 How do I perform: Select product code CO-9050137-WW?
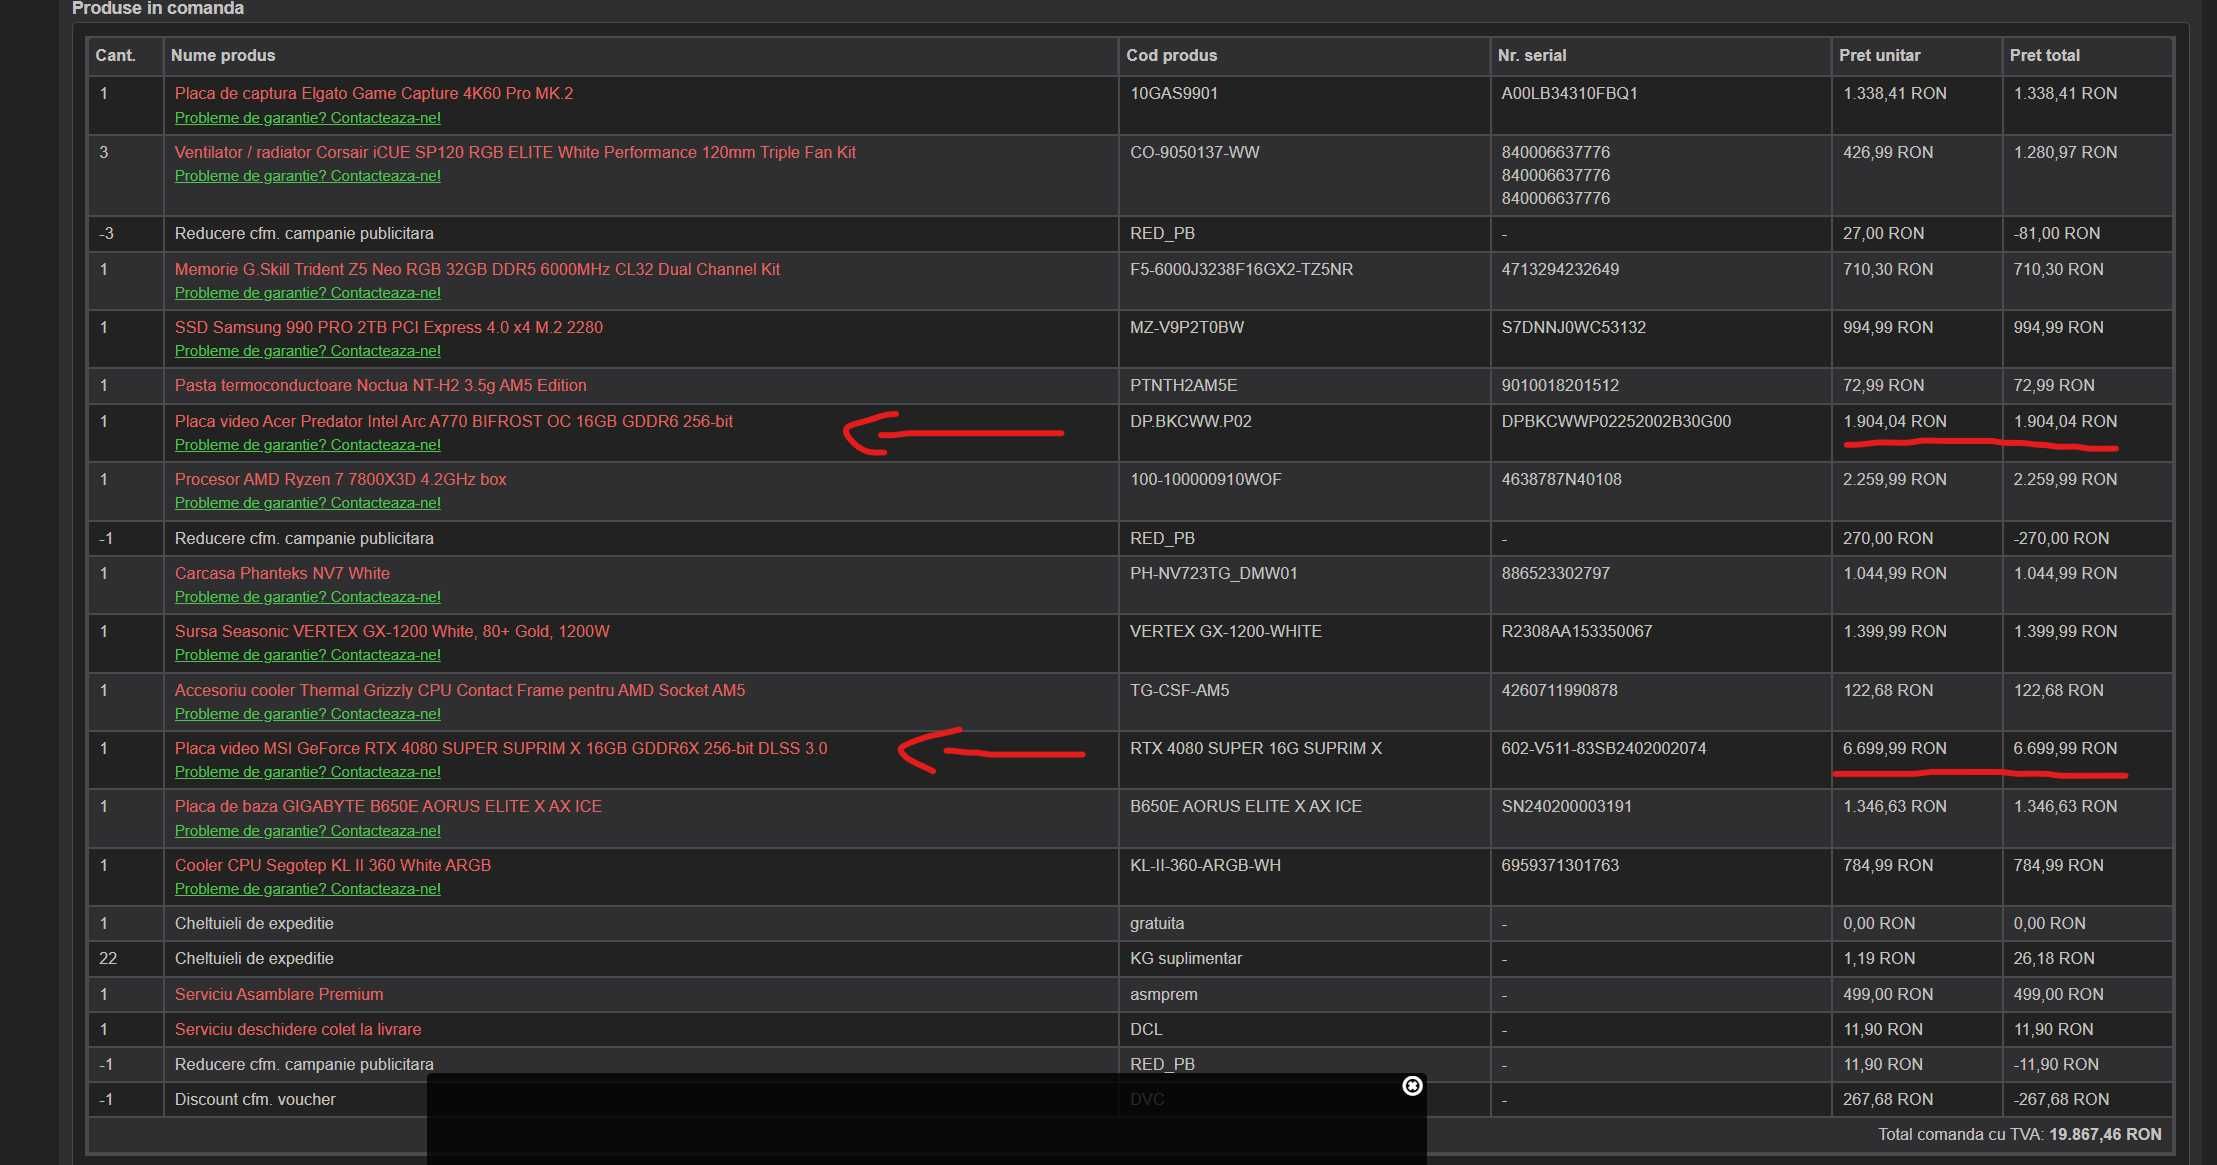(x=1195, y=153)
